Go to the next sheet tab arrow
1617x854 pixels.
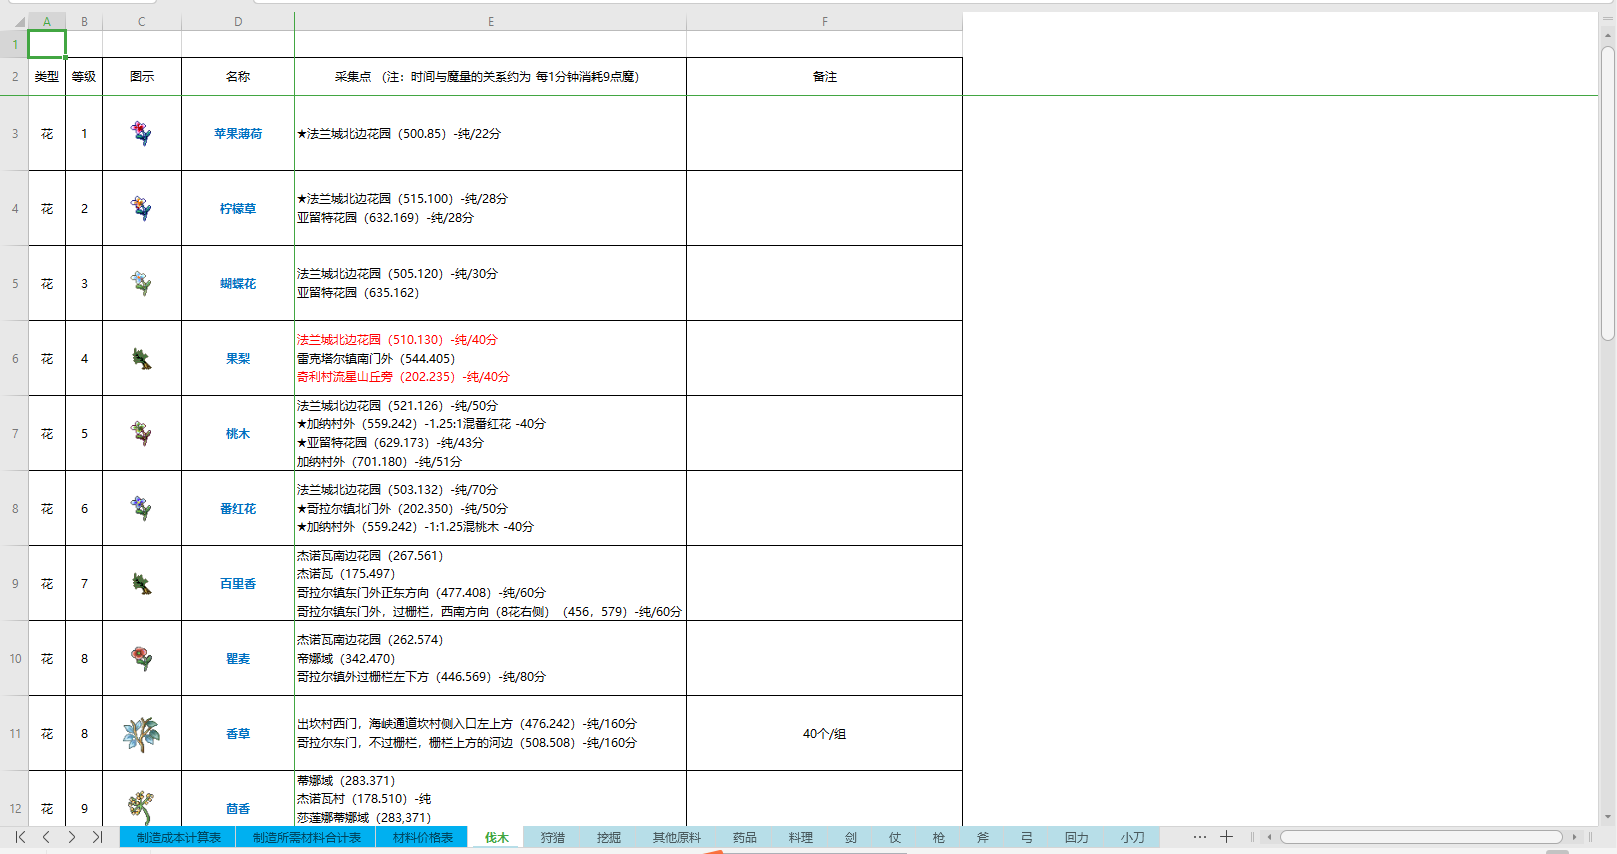[72, 837]
